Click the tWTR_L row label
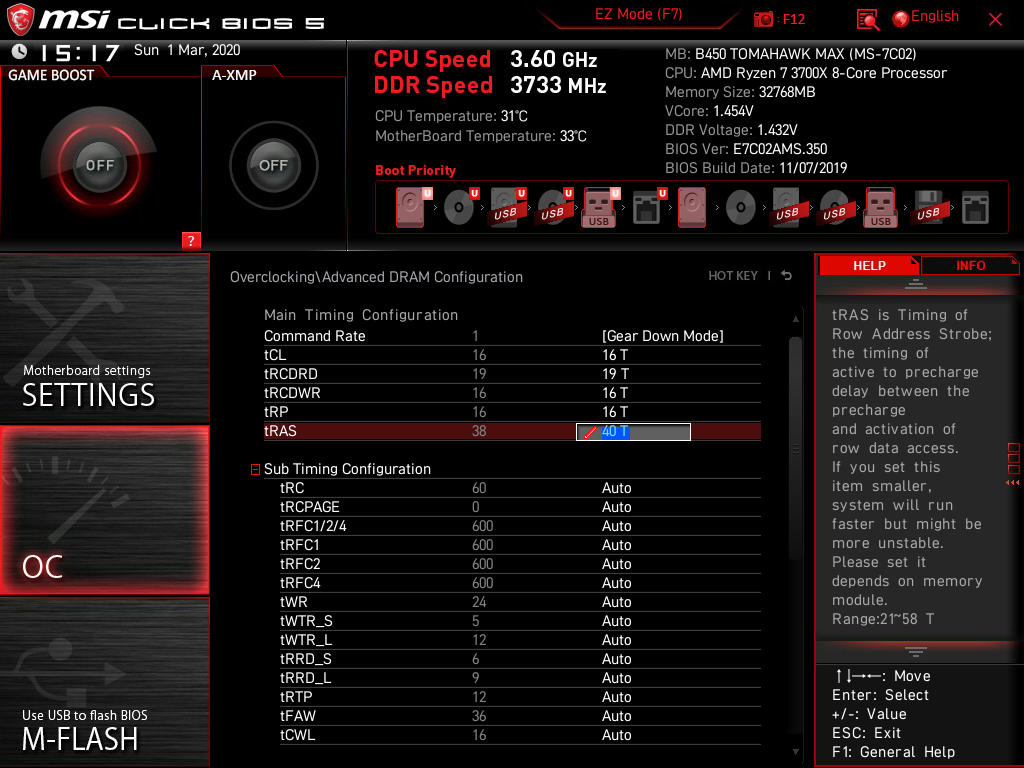Screen dimensions: 1024x768 pyautogui.click(x=306, y=639)
